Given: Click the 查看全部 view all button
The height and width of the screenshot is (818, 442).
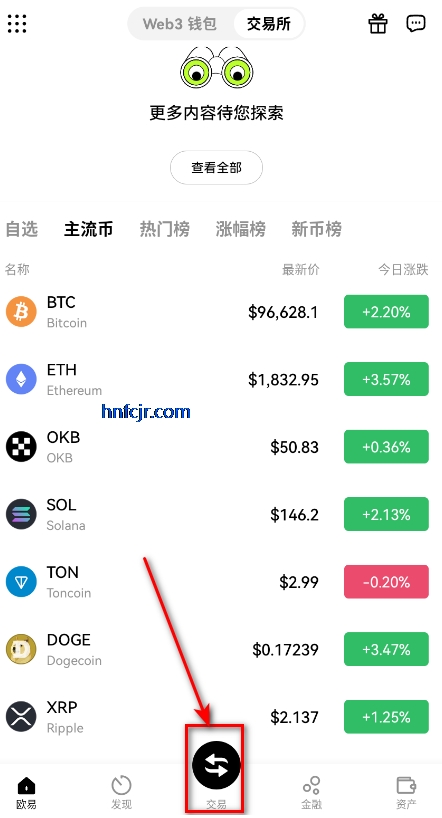Looking at the screenshot, I should pyautogui.click(x=216, y=167).
